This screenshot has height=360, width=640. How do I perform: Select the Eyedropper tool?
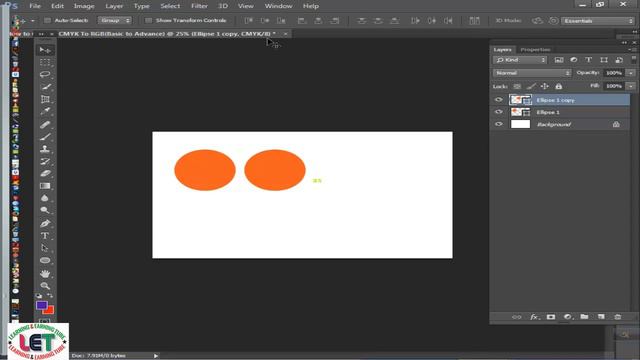pyautogui.click(x=45, y=111)
